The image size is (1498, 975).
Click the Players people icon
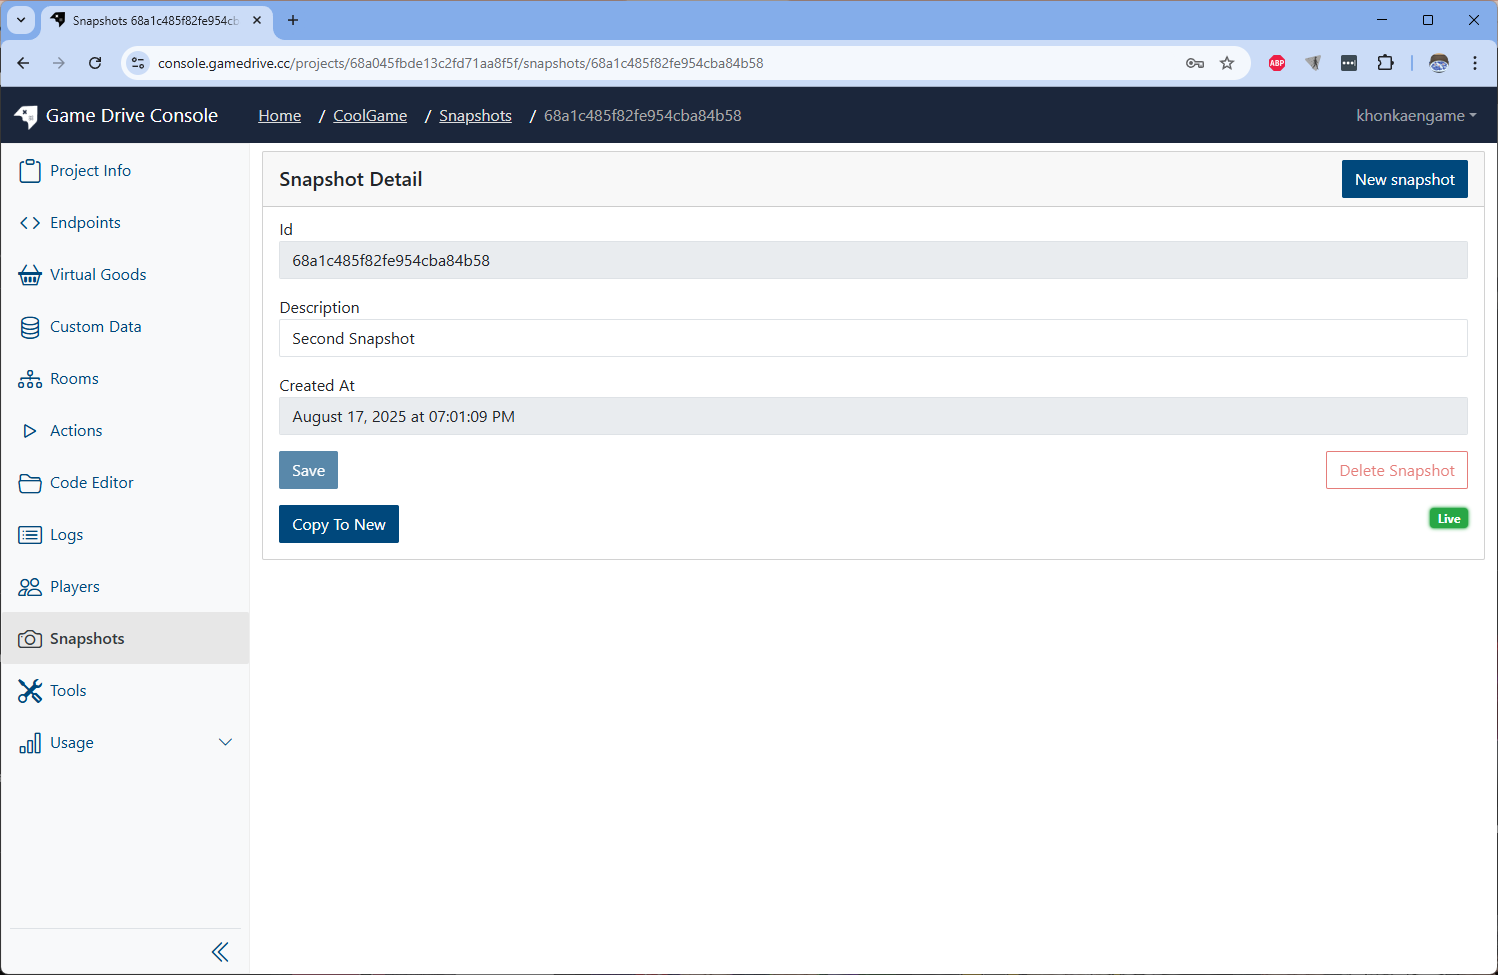click(30, 587)
